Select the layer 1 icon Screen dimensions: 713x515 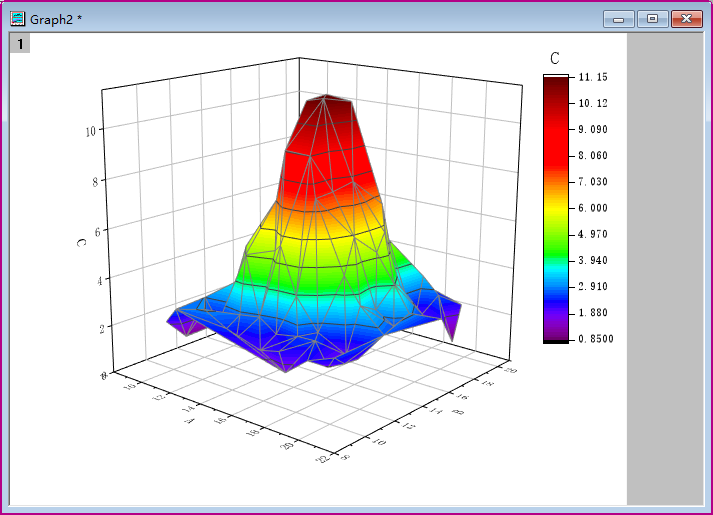[x=20, y=43]
